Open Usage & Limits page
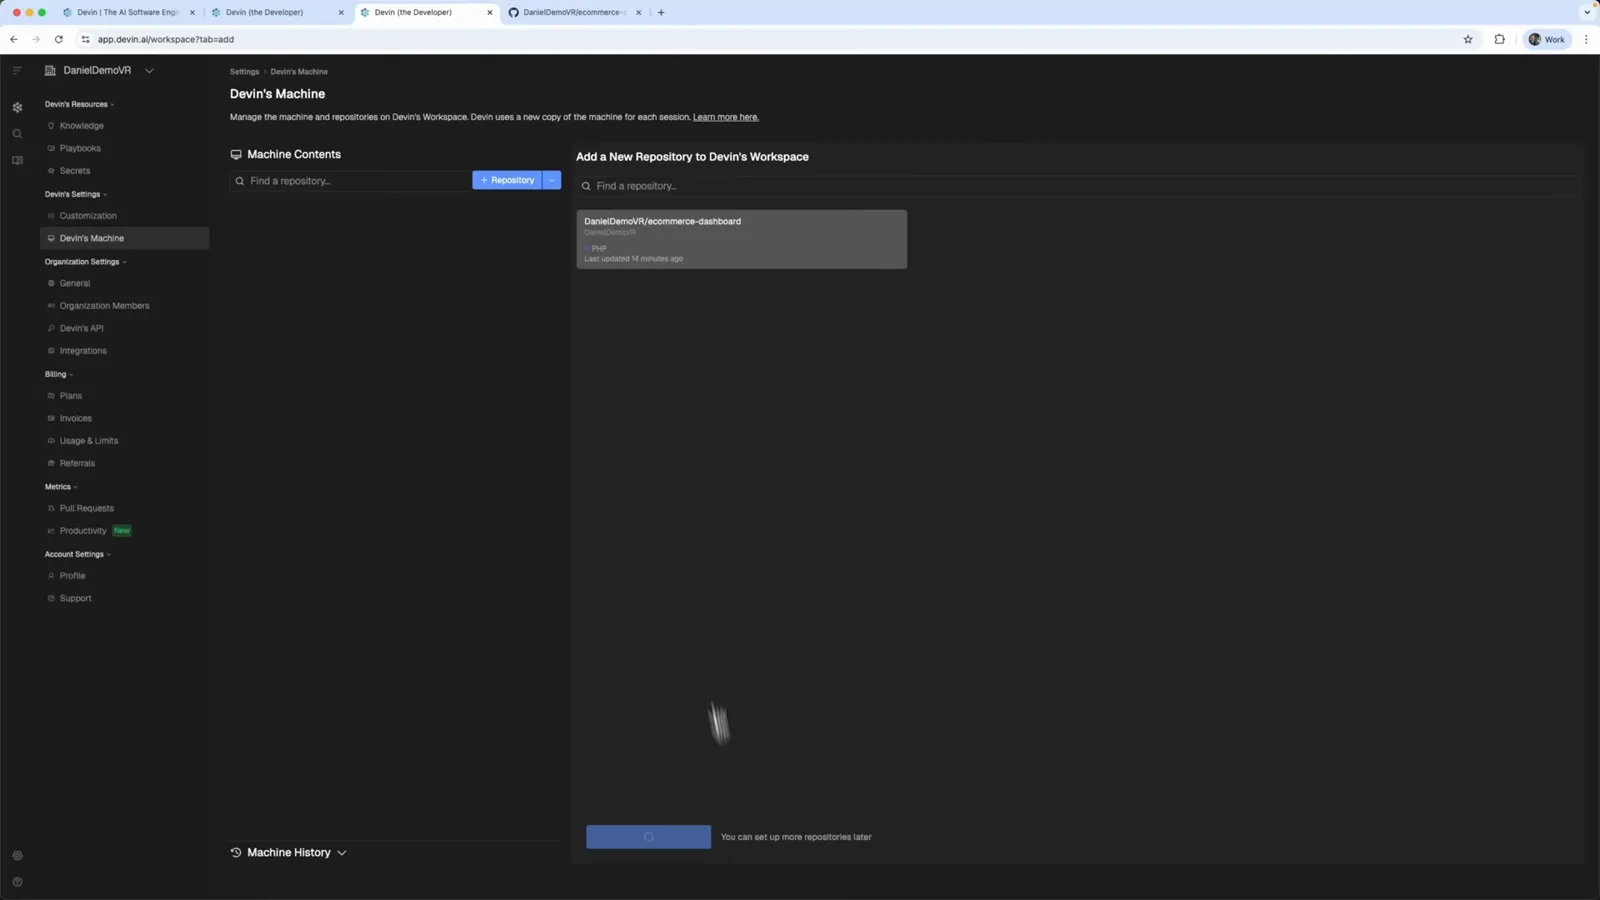 [88, 441]
